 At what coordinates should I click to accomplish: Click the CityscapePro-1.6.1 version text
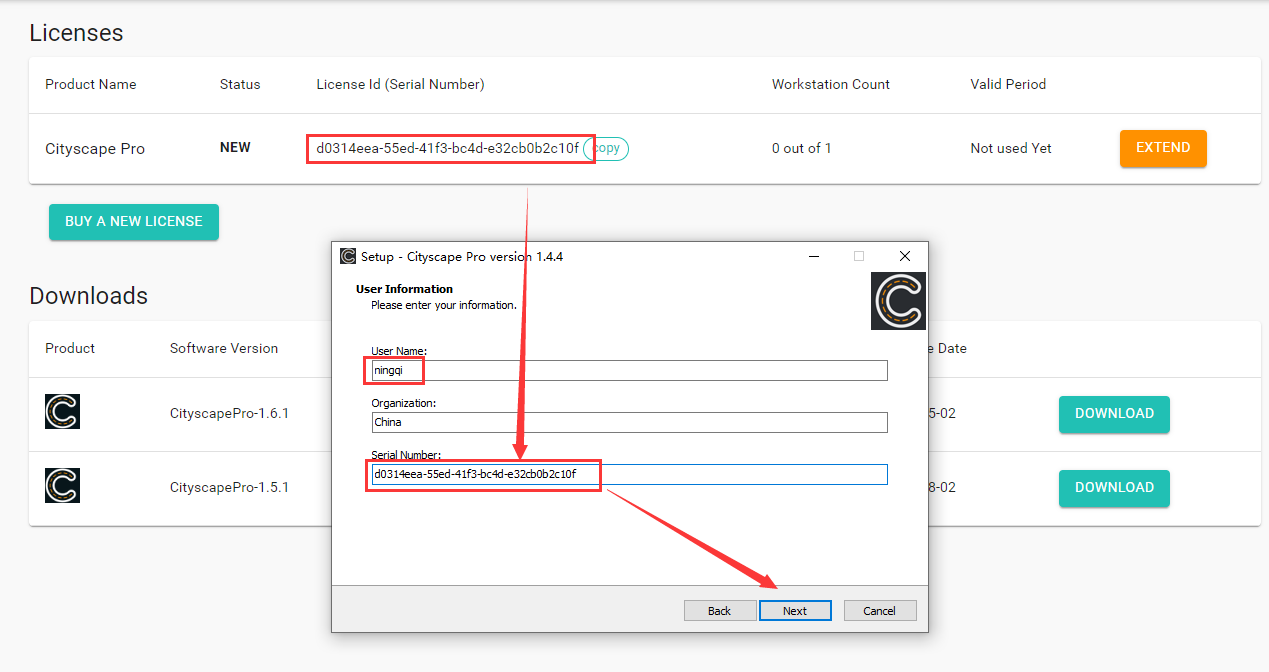(229, 413)
